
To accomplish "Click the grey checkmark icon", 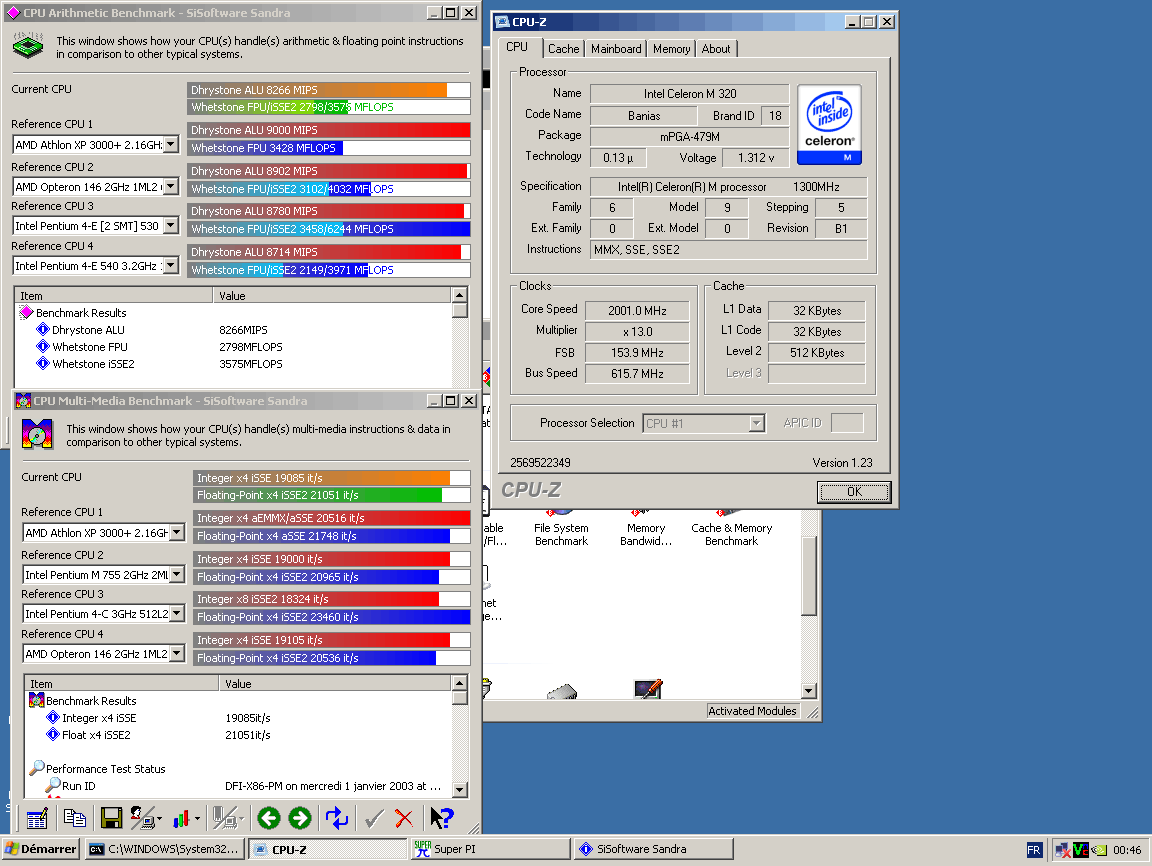I will (374, 818).
